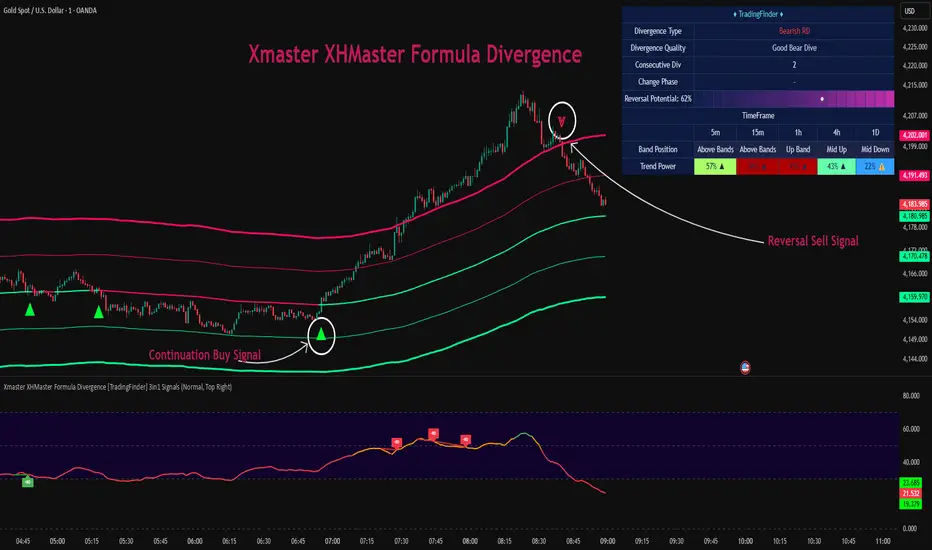The width and height of the screenshot is (932, 550).
Task: Click the 'Reversal Potential: 62%' label
Action: 657,99
